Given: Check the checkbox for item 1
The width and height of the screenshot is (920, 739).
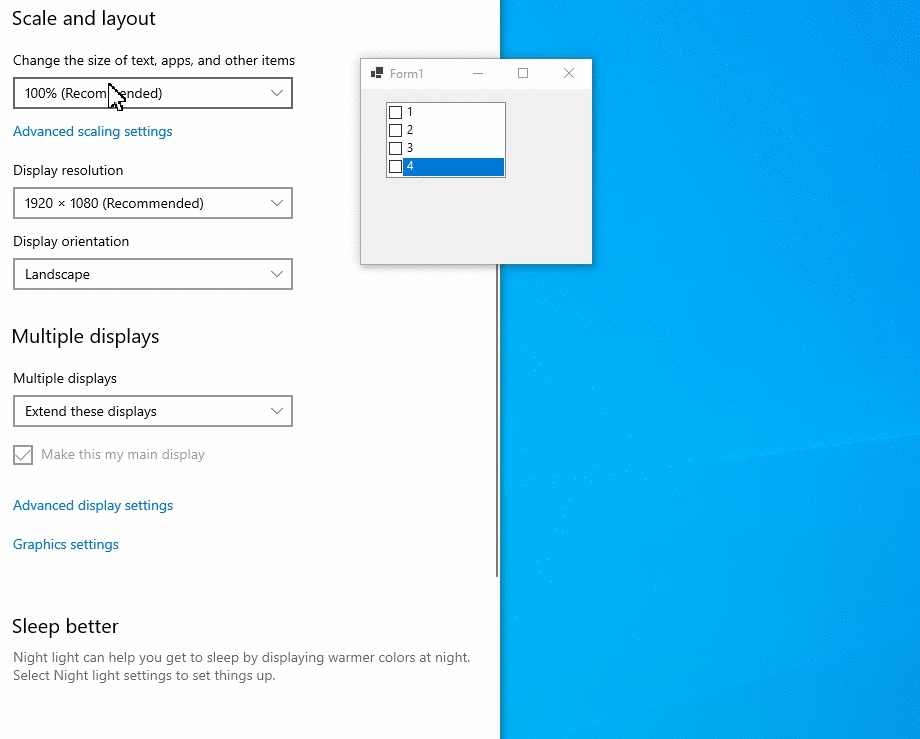Looking at the screenshot, I should pyautogui.click(x=396, y=112).
